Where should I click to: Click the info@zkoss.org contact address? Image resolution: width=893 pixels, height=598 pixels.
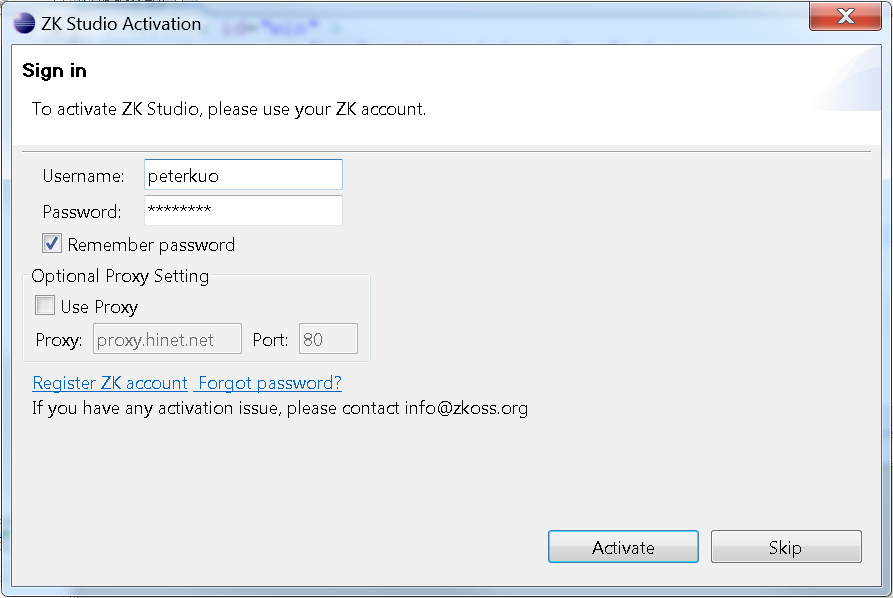click(x=466, y=408)
